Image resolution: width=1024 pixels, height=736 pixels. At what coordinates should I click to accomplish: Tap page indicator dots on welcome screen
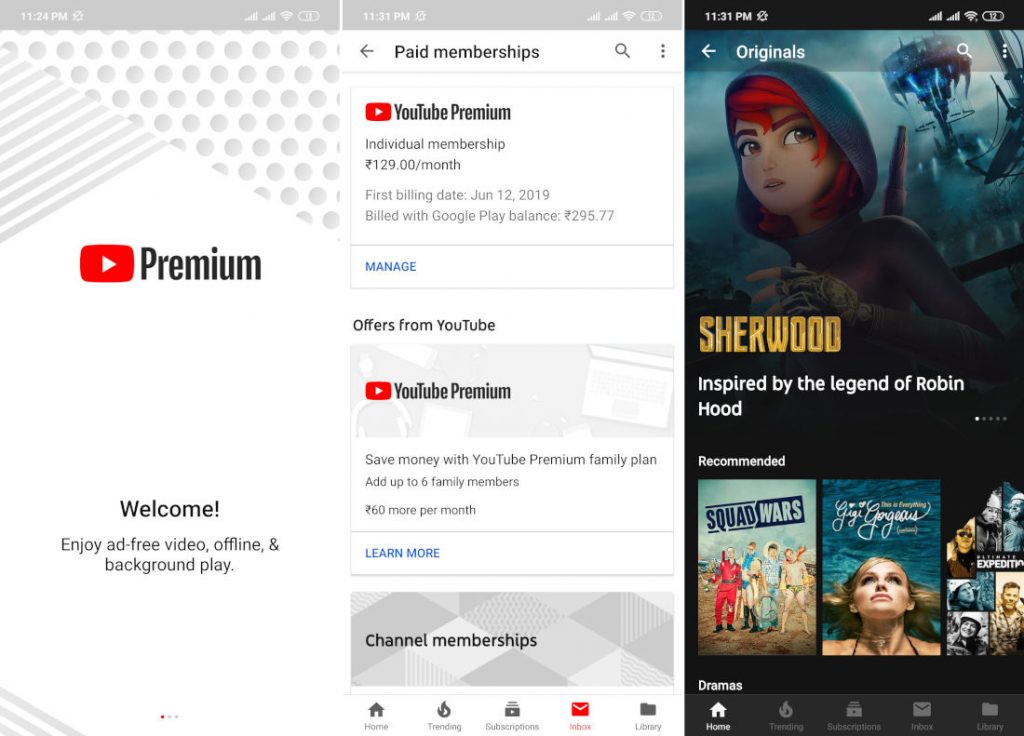[169, 716]
